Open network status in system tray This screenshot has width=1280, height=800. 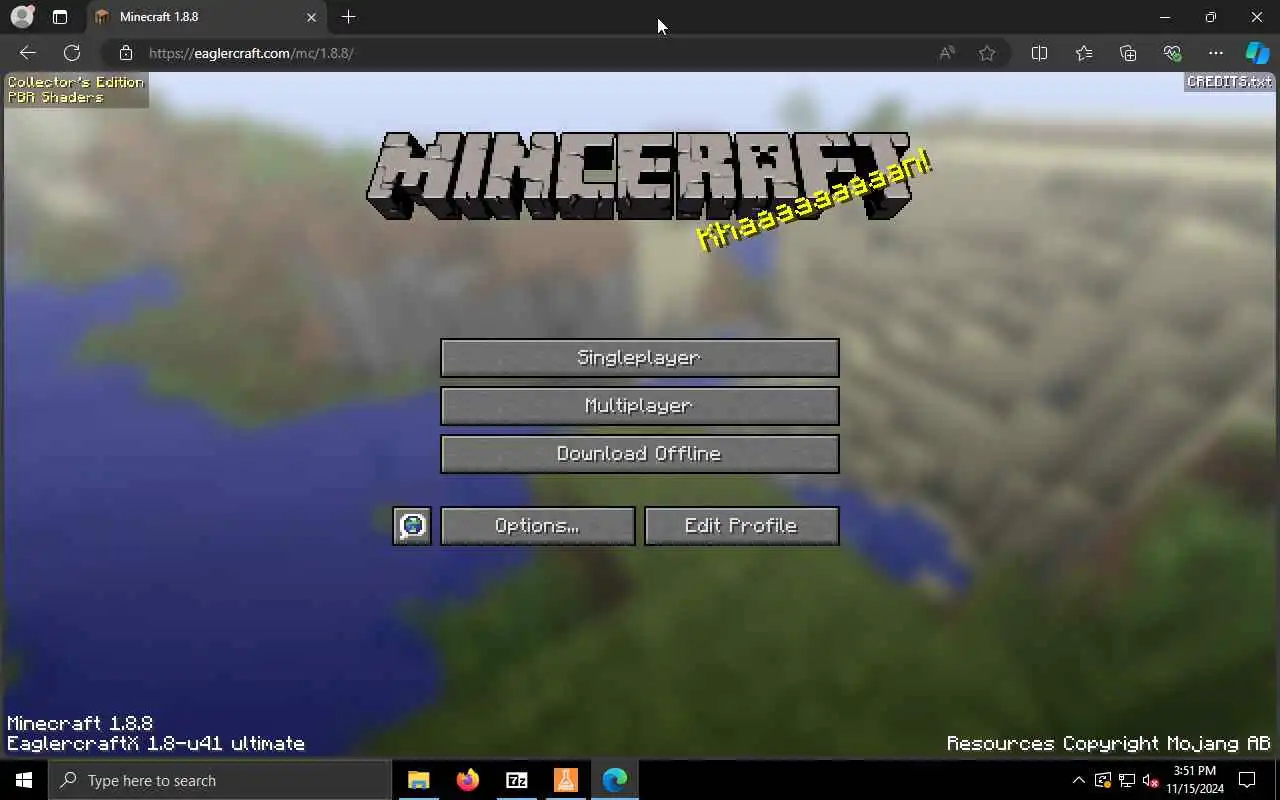coord(1127,780)
